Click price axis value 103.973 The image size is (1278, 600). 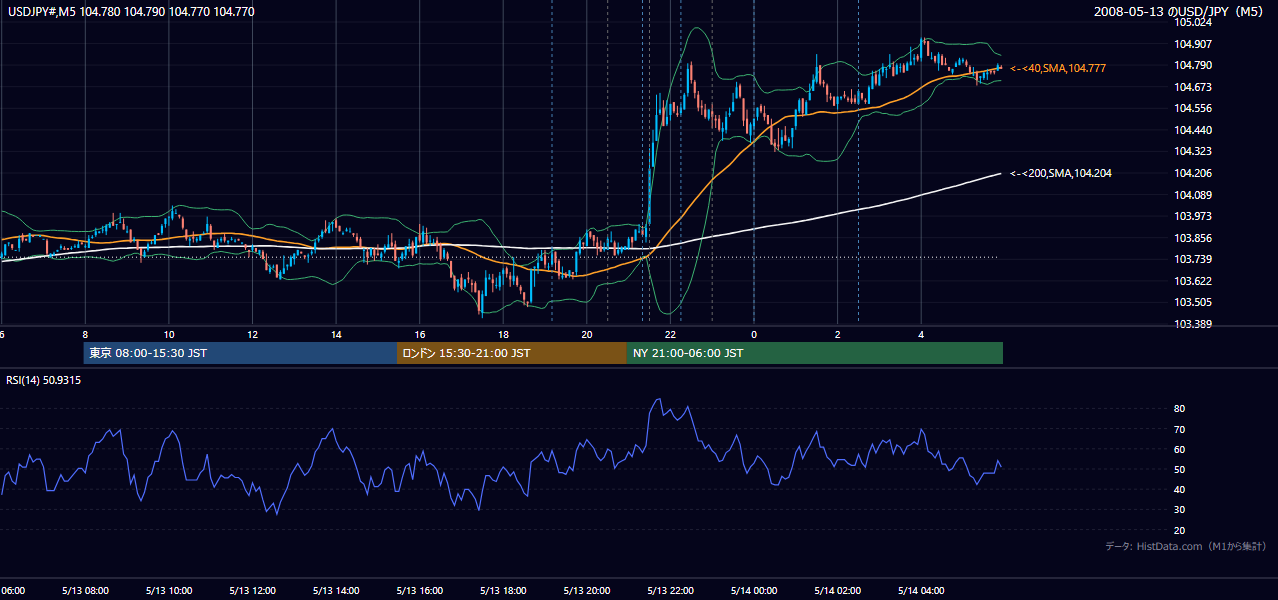click(x=1193, y=216)
